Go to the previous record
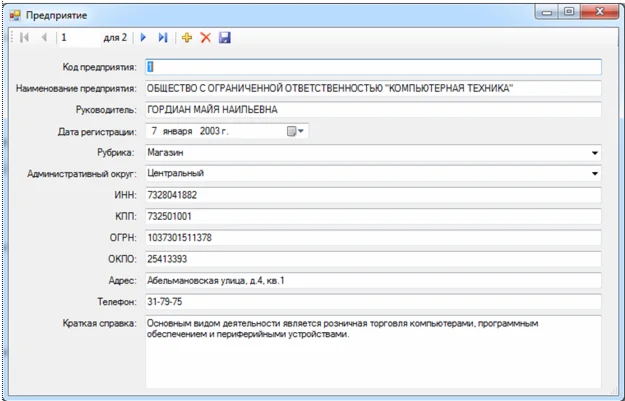The width and height of the screenshot is (625, 401). [43, 38]
